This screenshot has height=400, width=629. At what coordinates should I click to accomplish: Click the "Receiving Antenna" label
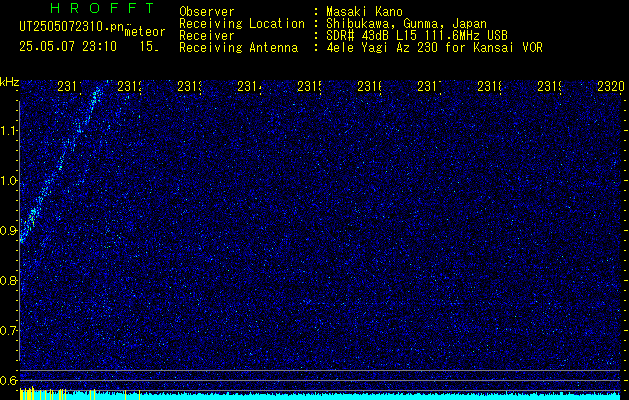(239, 48)
